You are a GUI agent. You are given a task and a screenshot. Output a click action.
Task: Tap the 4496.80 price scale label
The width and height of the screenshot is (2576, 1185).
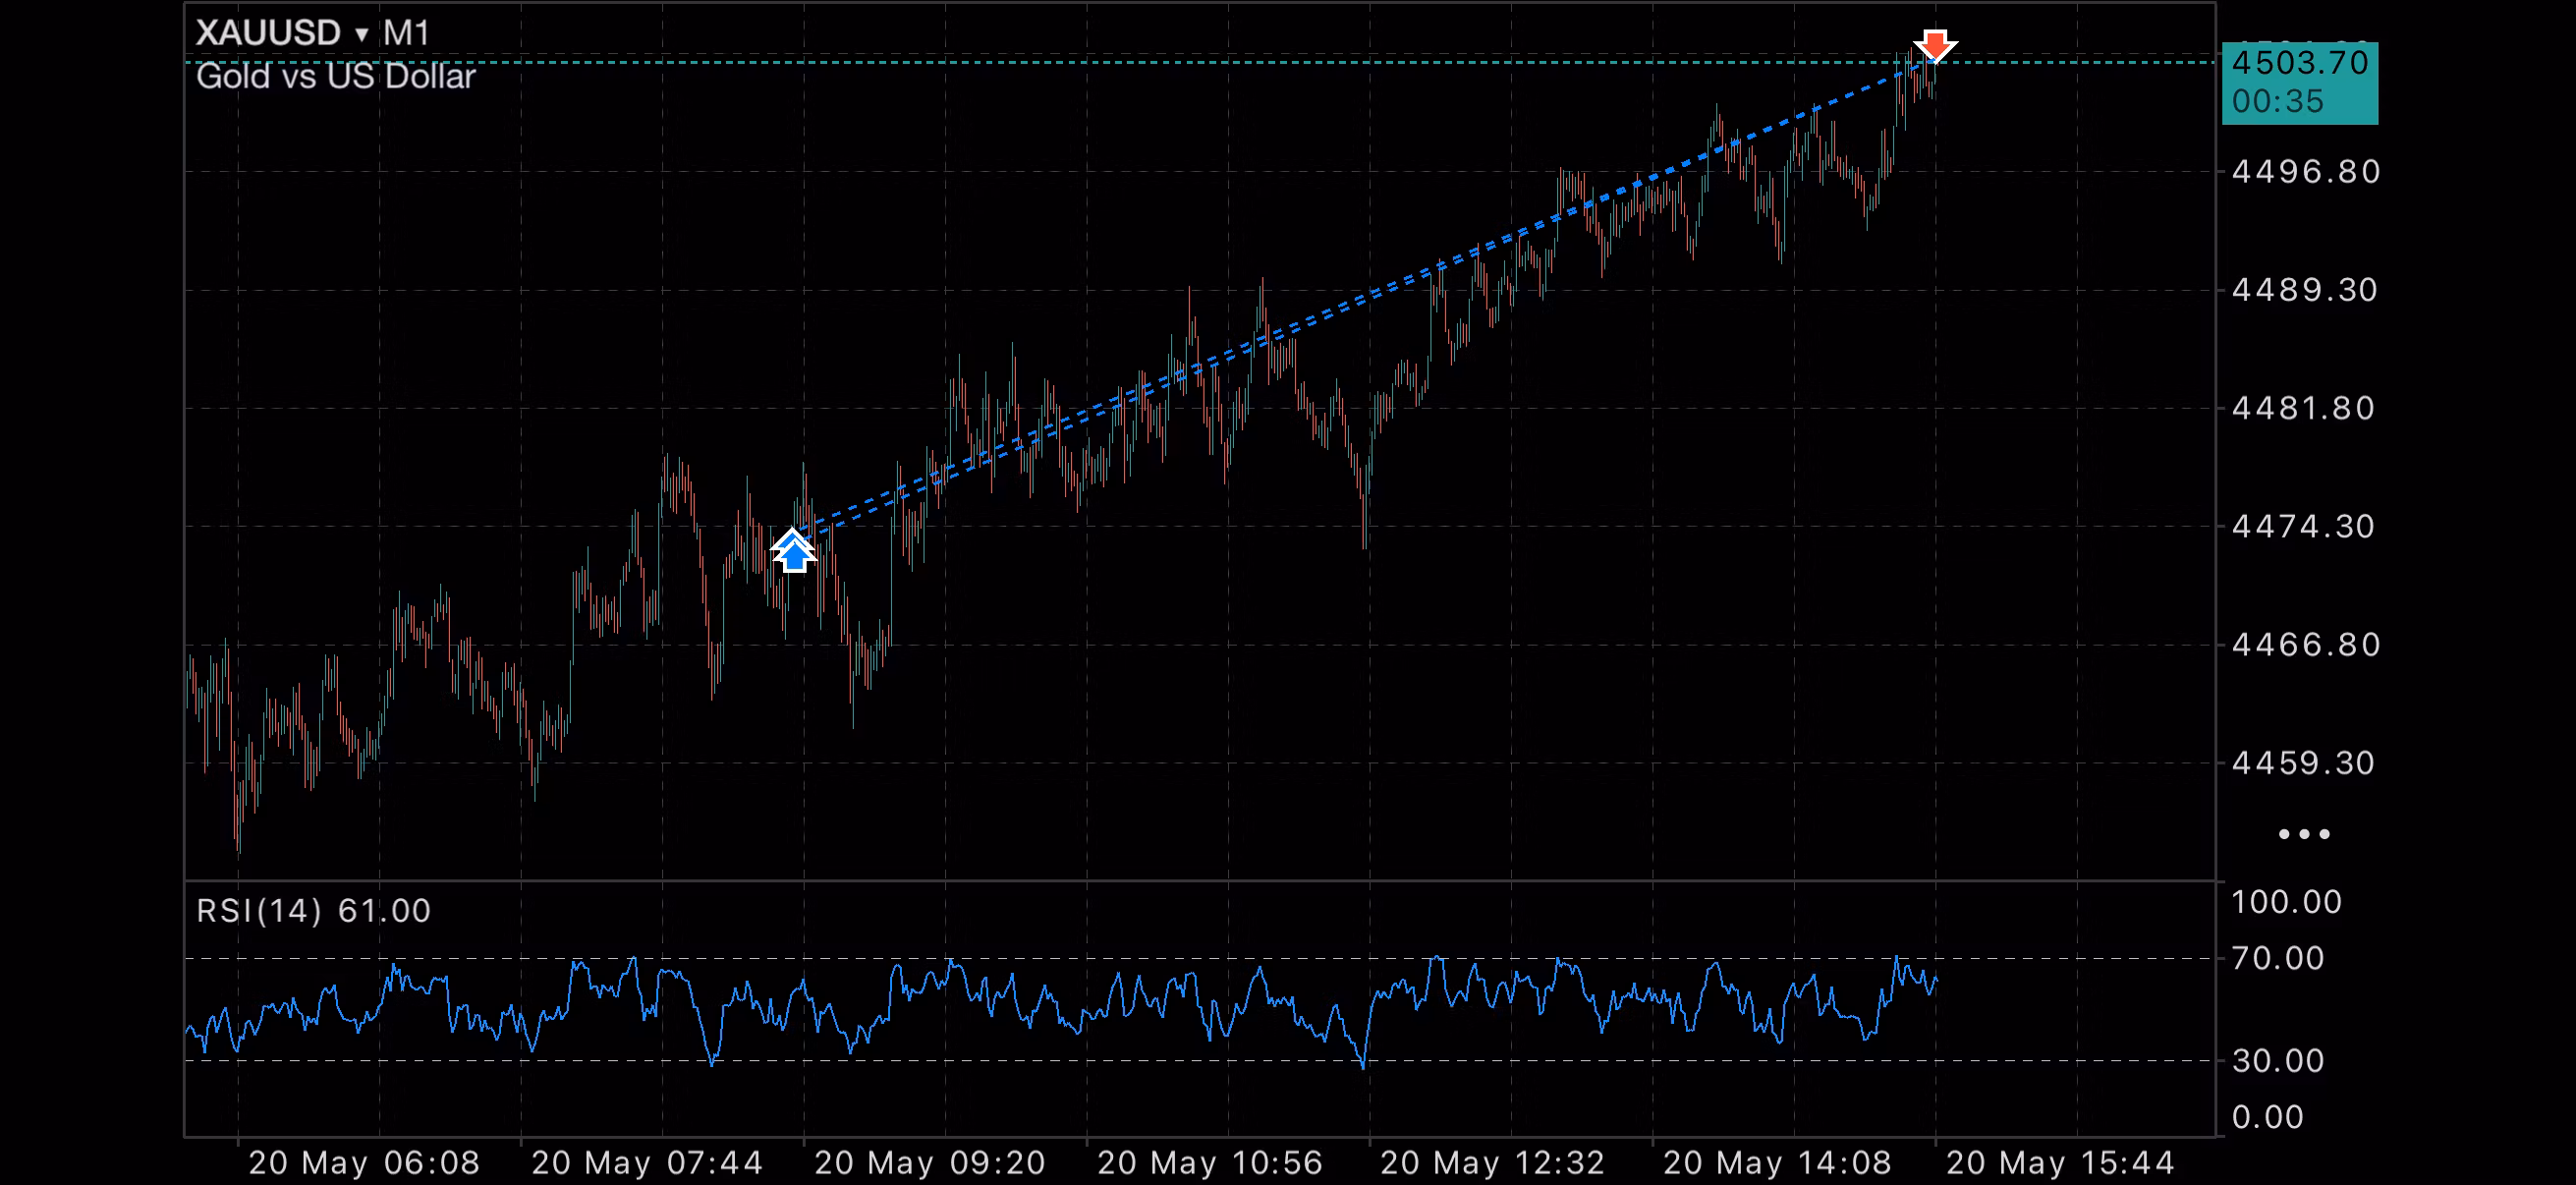coord(2305,172)
